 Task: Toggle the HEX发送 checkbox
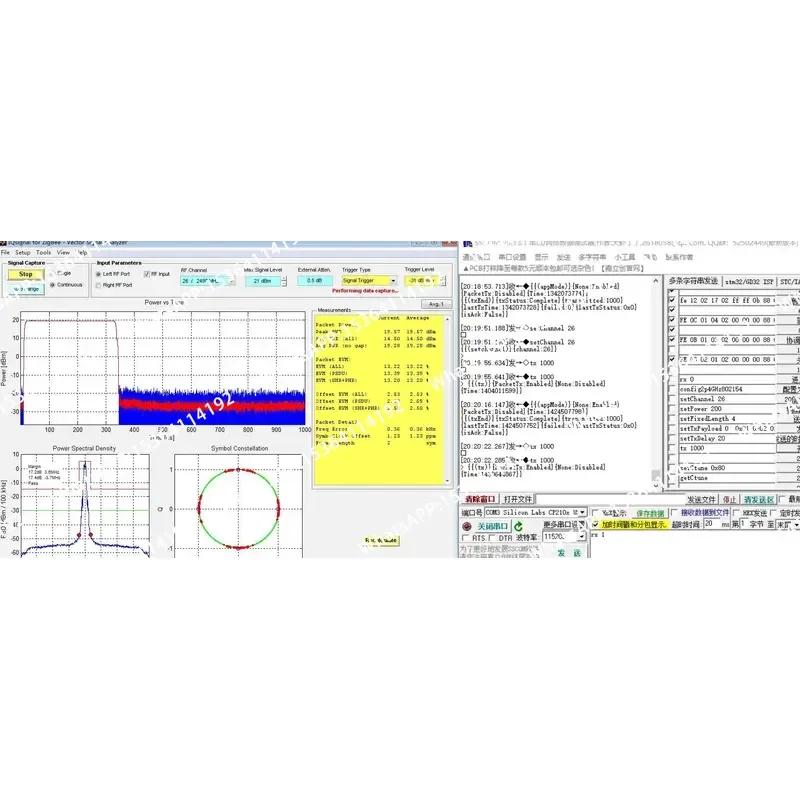736,513
